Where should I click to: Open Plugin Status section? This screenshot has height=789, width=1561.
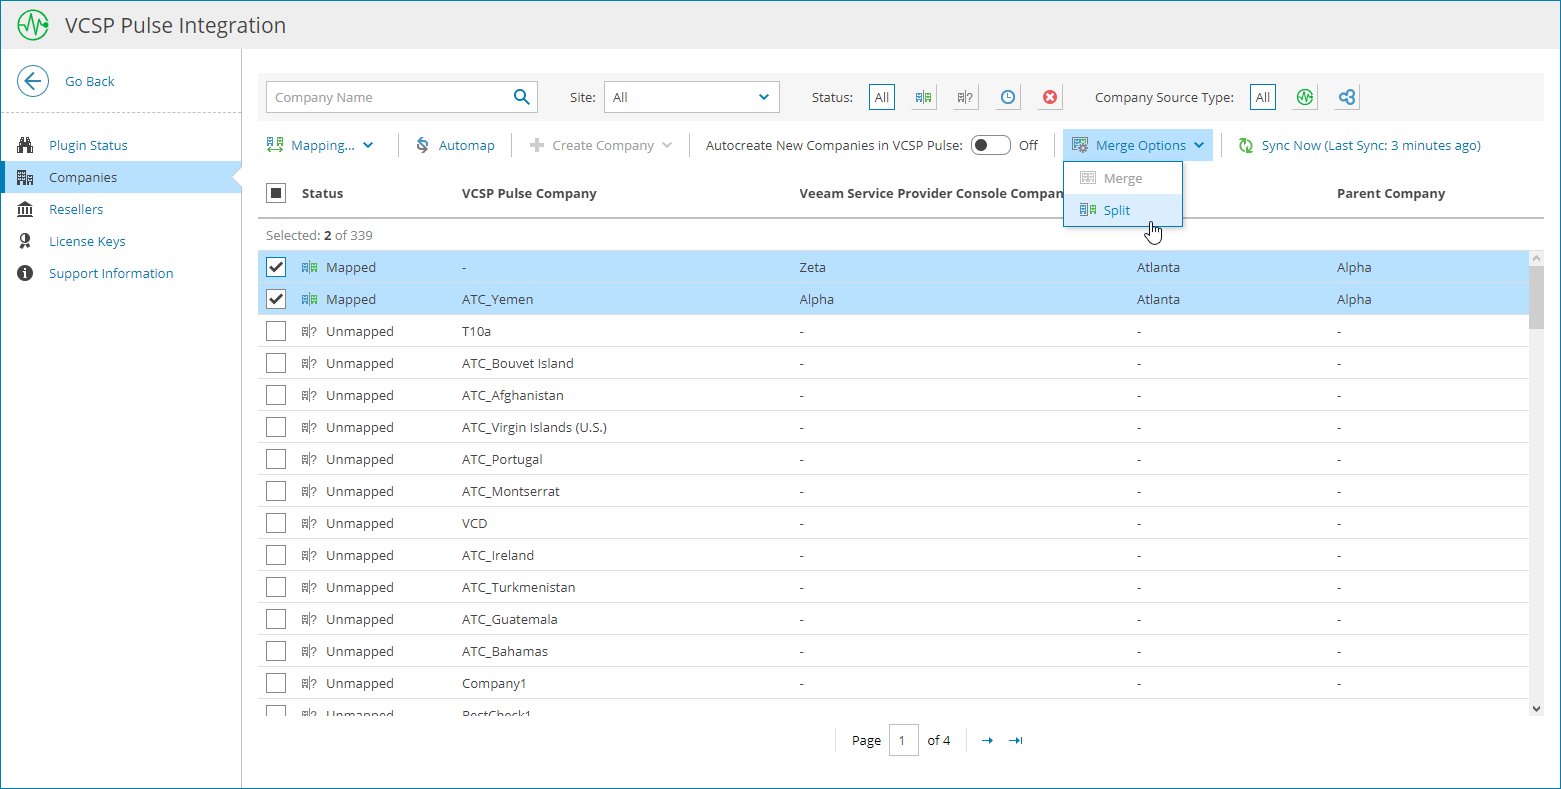point(88,145)
